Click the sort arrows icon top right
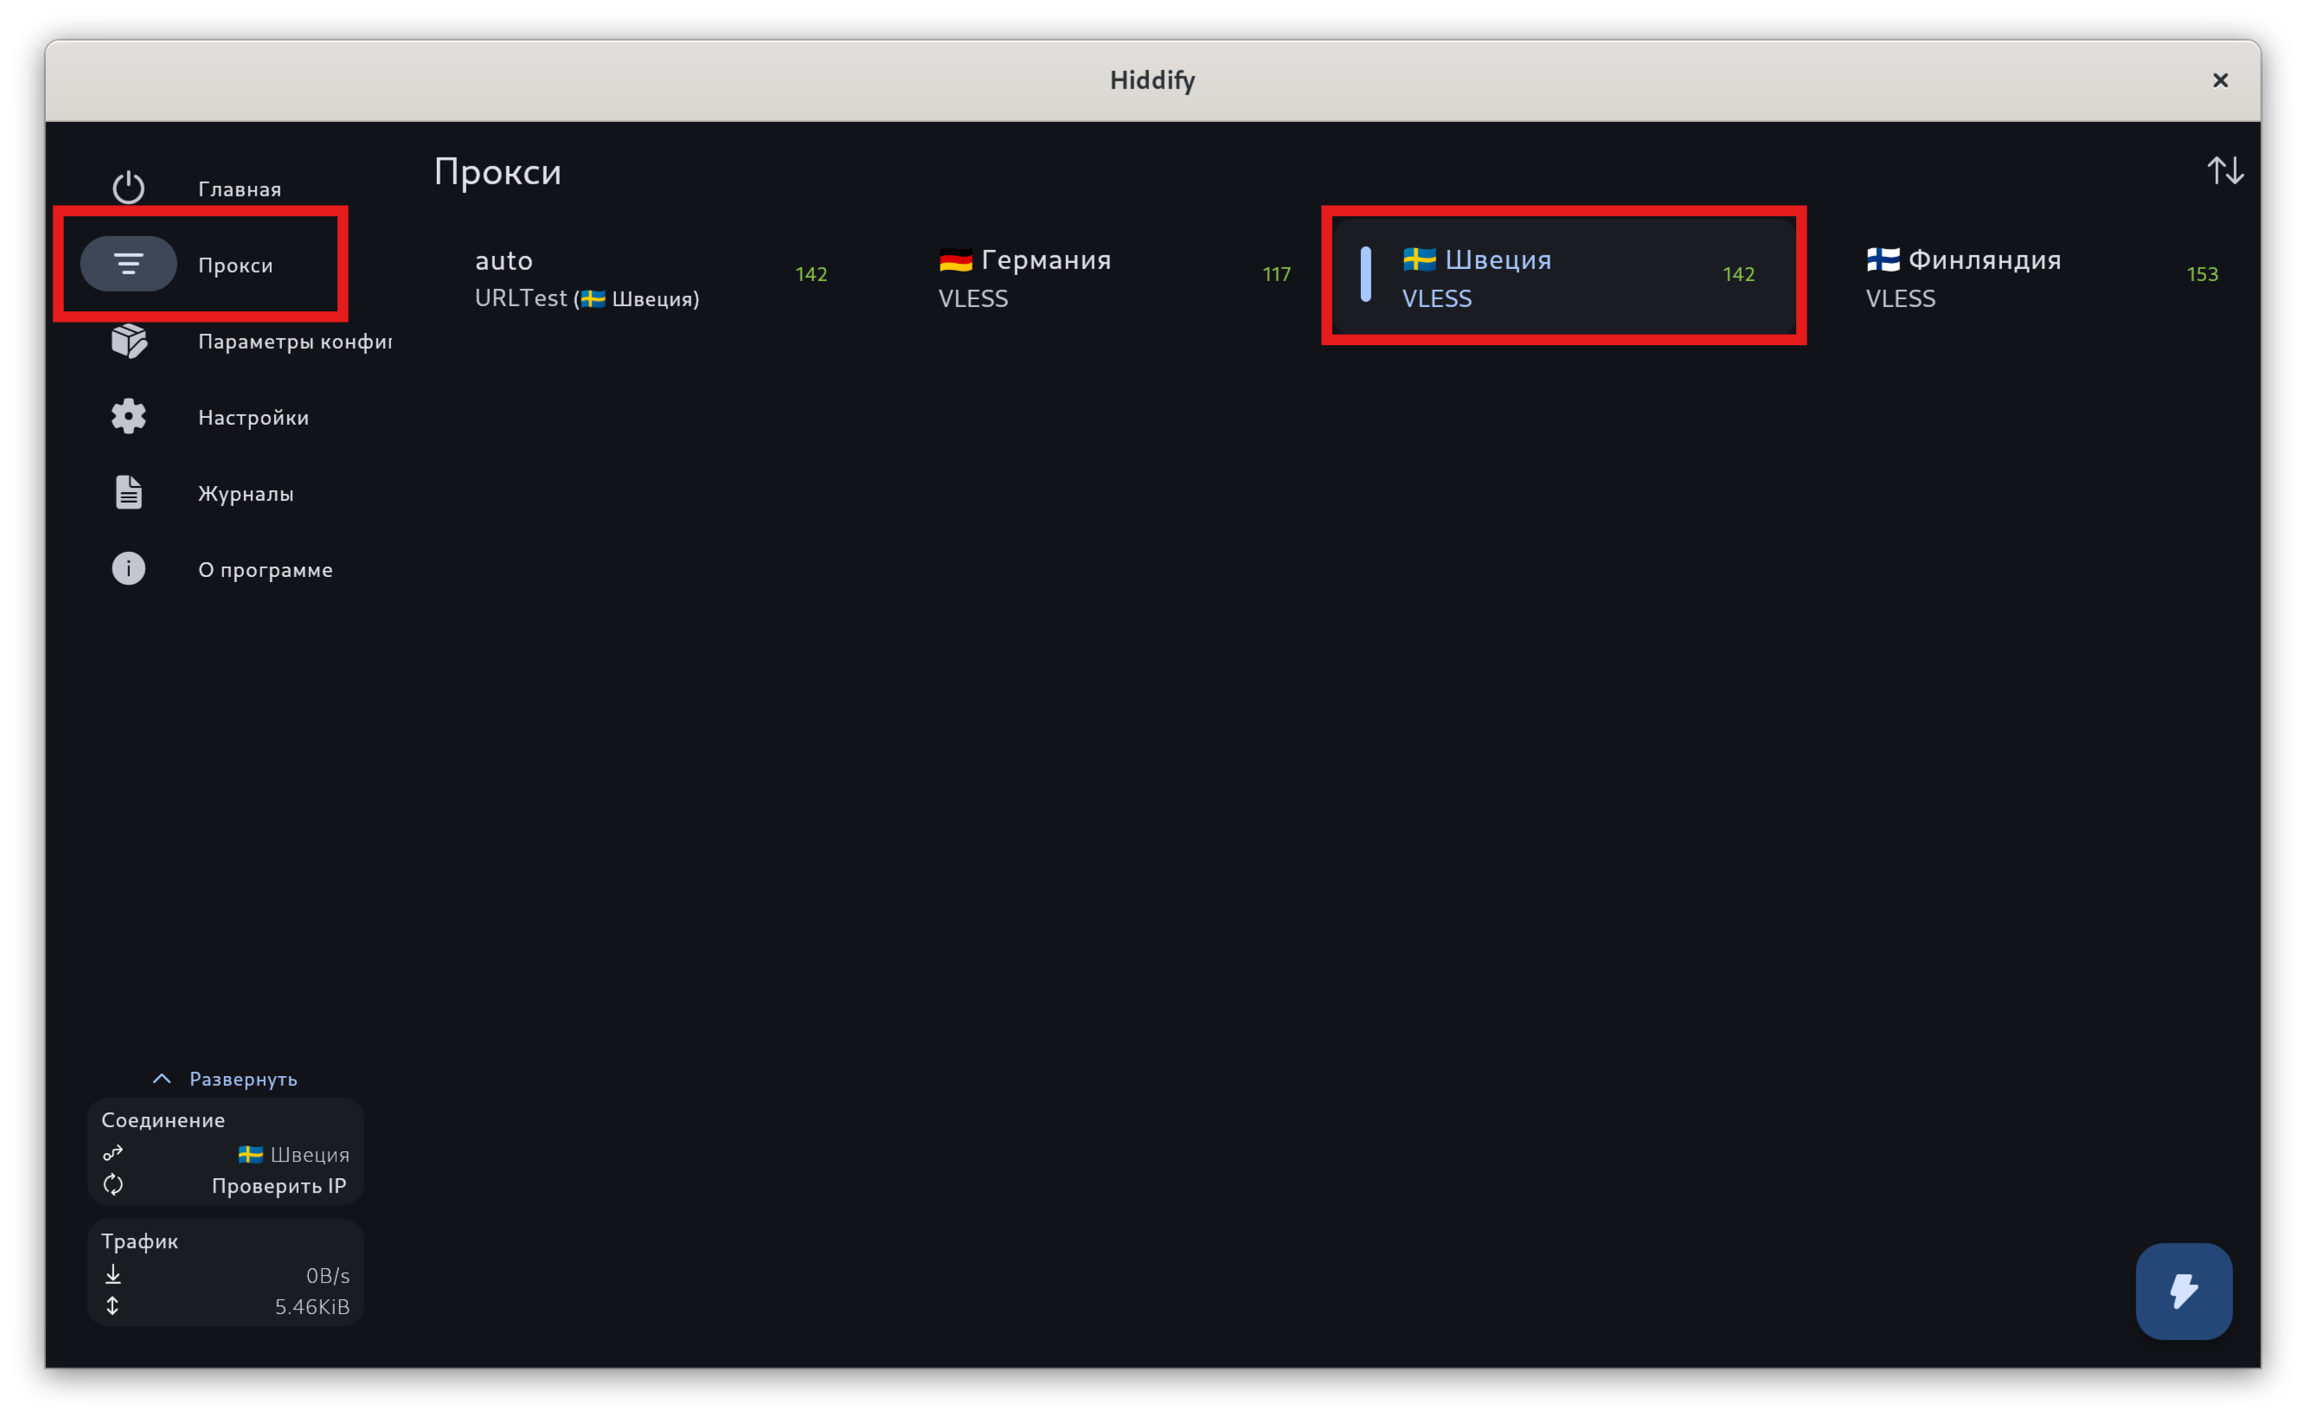The image size is (2304, 1416). point(2225,171)
